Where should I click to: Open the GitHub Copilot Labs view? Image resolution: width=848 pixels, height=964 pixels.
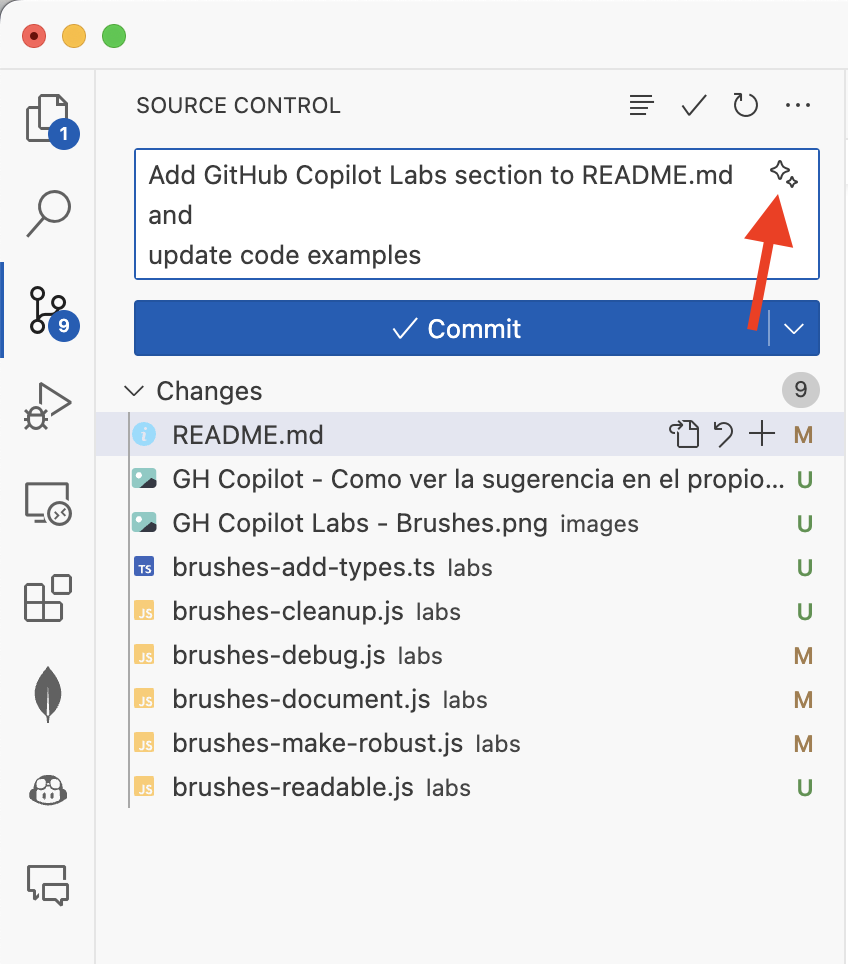coord(48,790)
